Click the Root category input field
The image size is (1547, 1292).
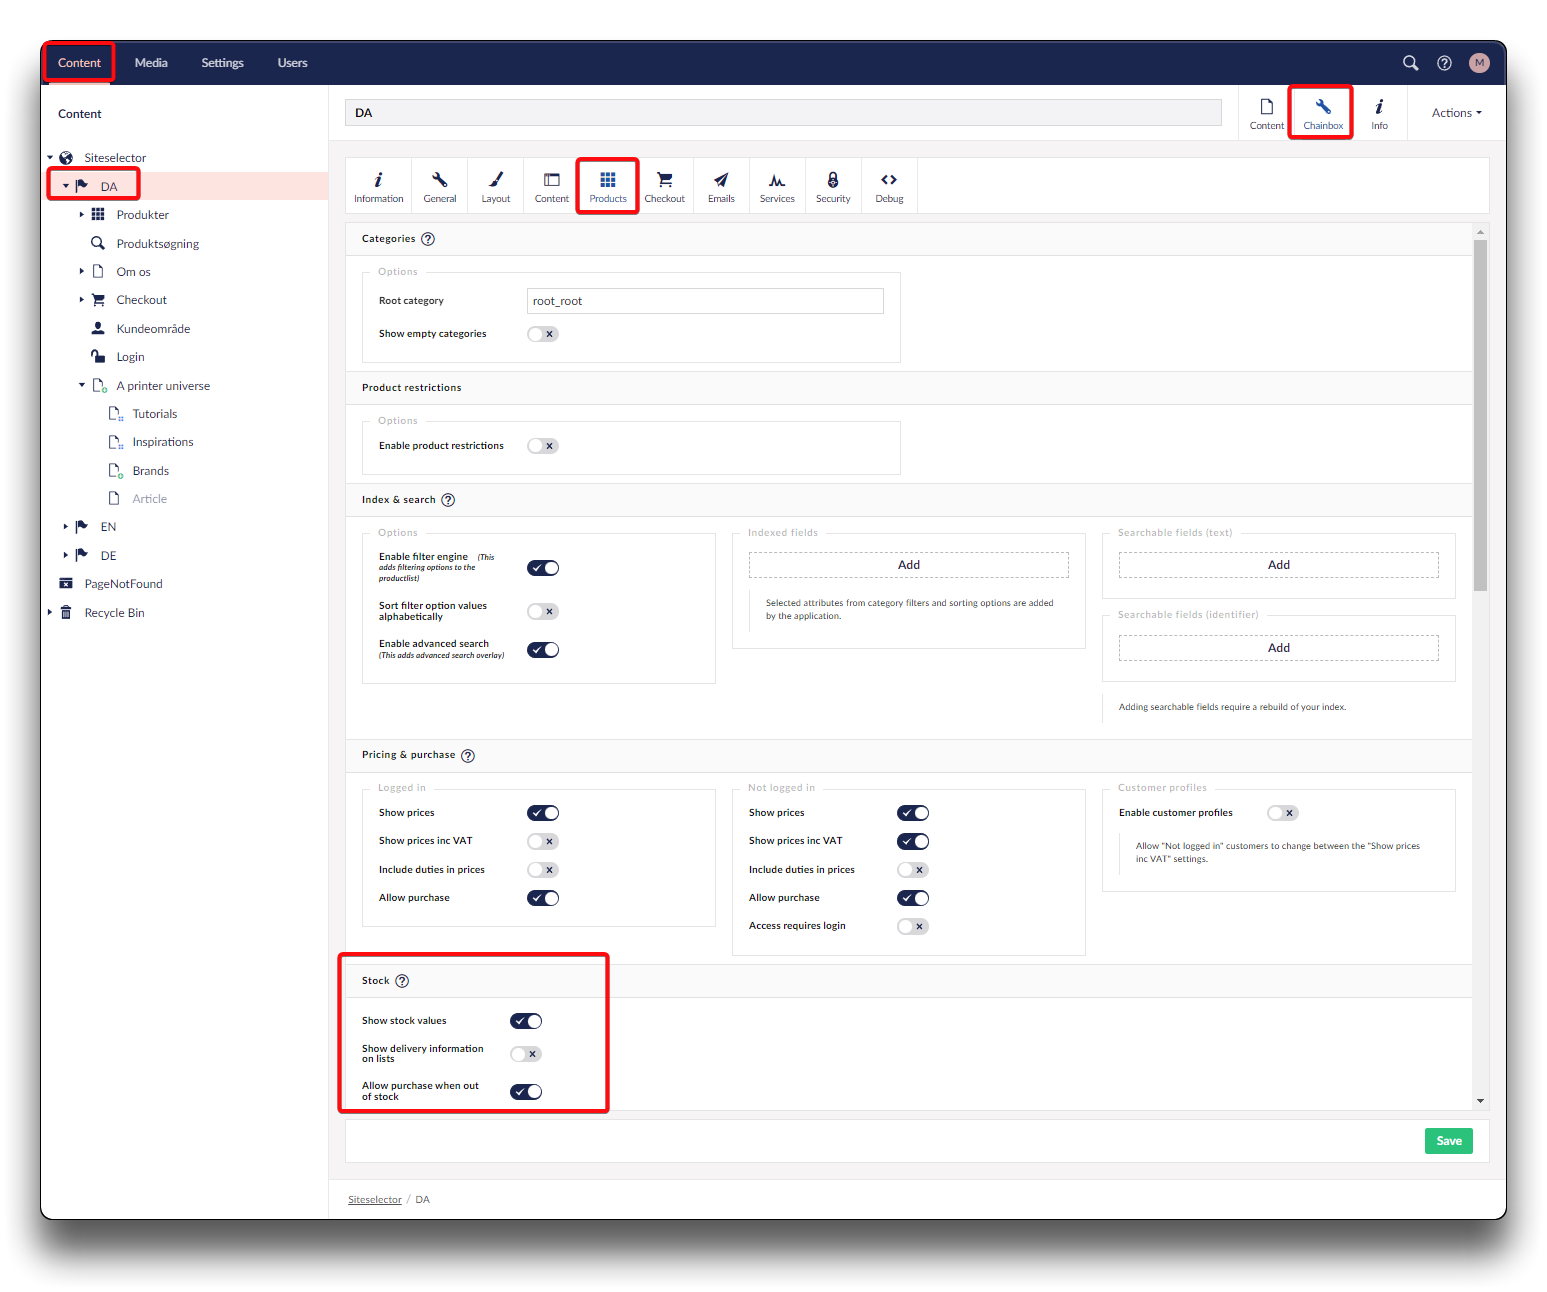tap(705, 301)
